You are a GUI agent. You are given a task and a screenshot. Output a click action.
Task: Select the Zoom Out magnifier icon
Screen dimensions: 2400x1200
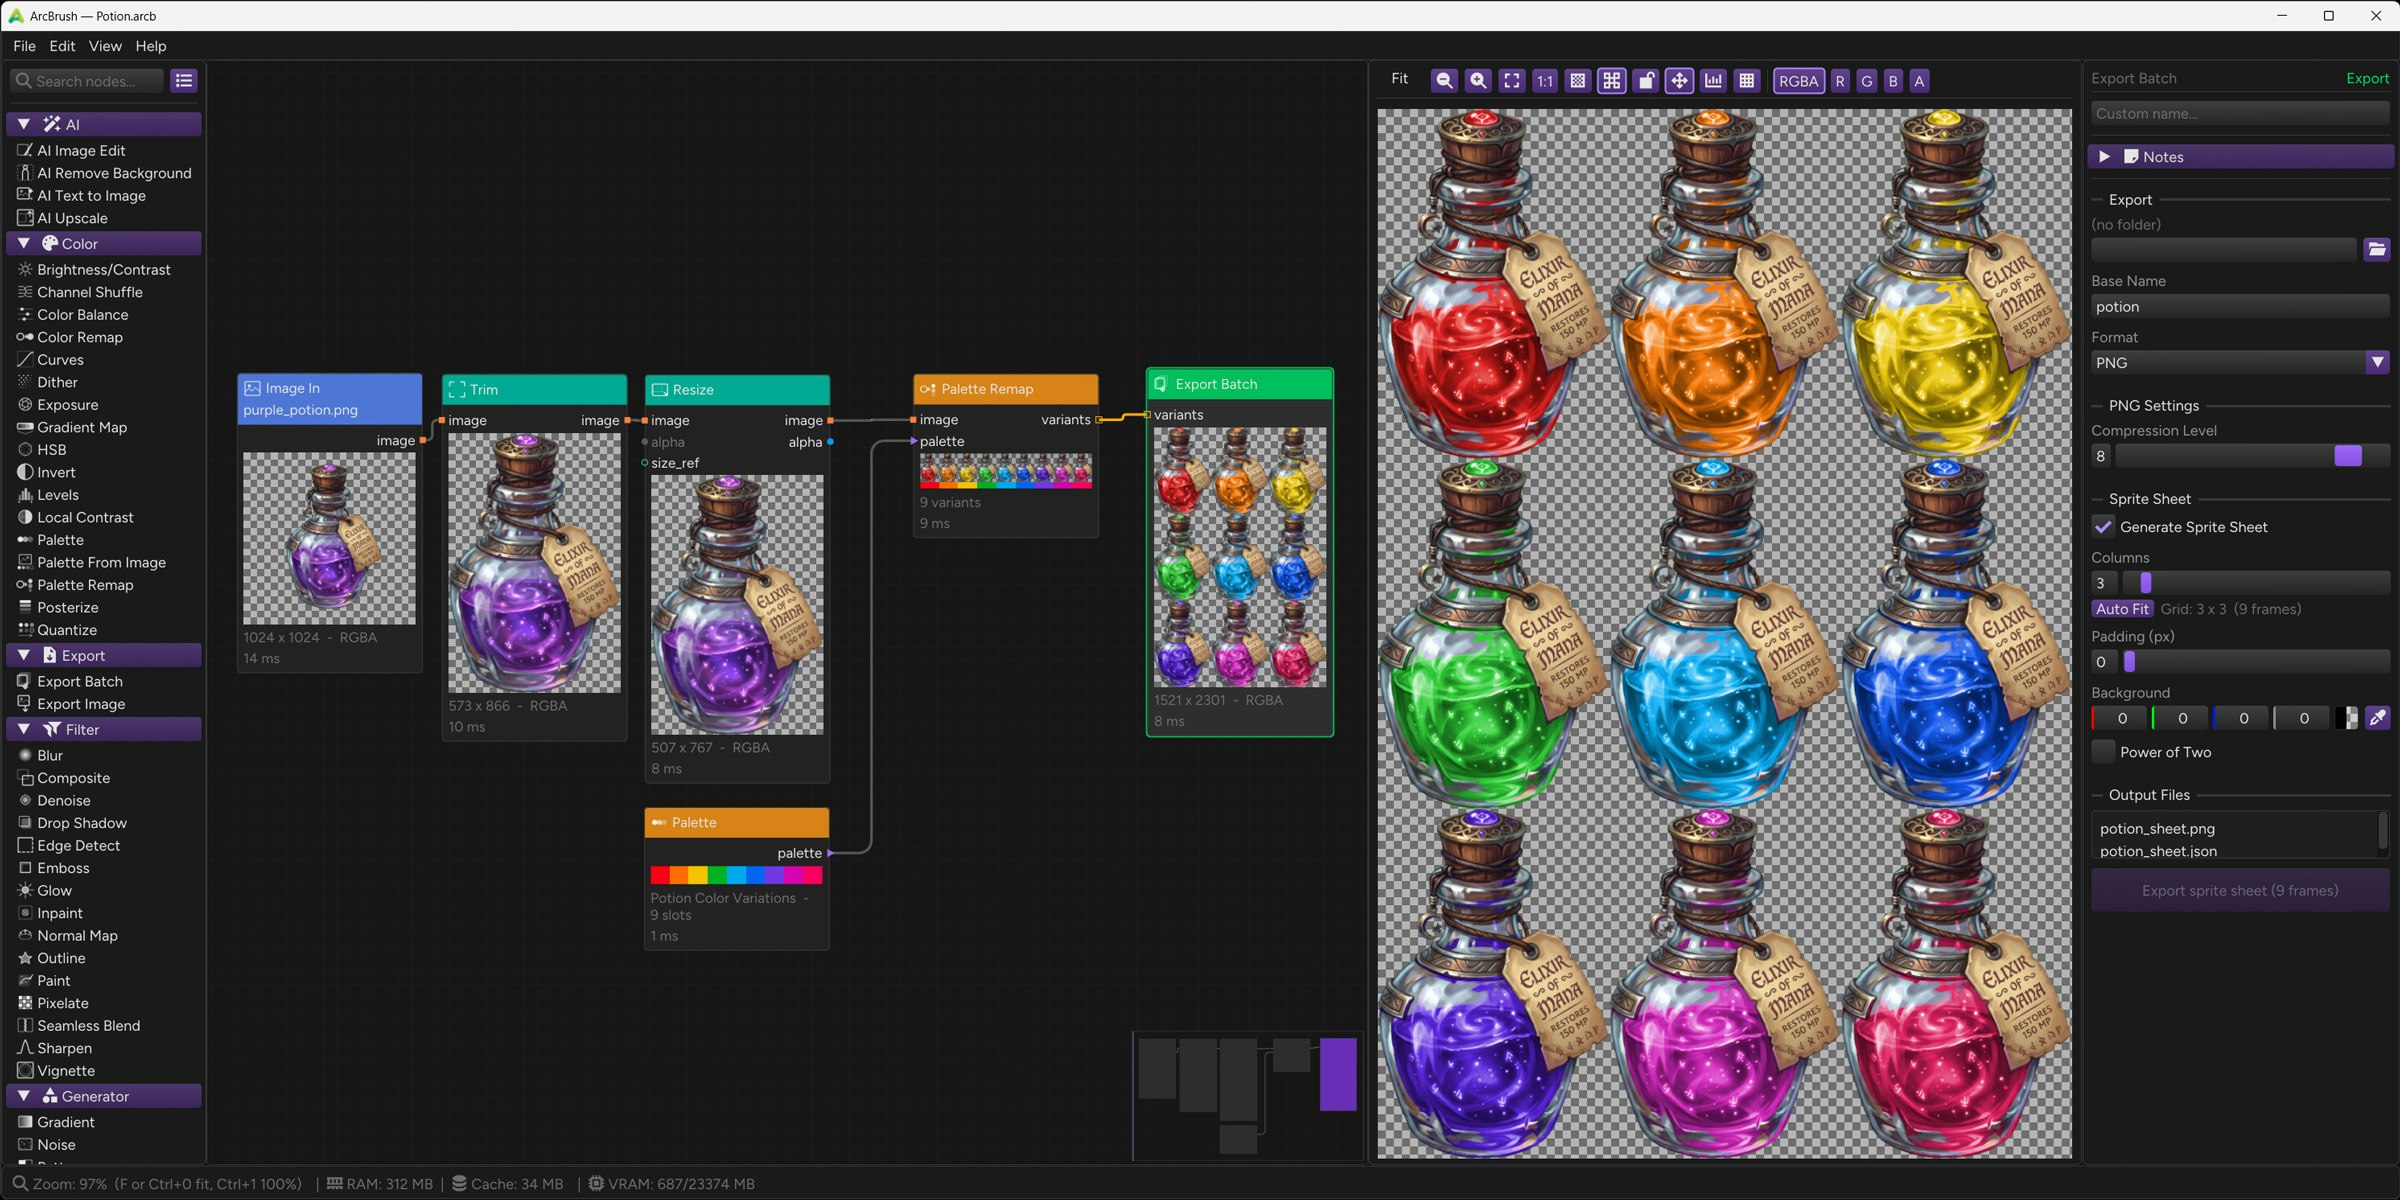click(x=1444, y=80)
